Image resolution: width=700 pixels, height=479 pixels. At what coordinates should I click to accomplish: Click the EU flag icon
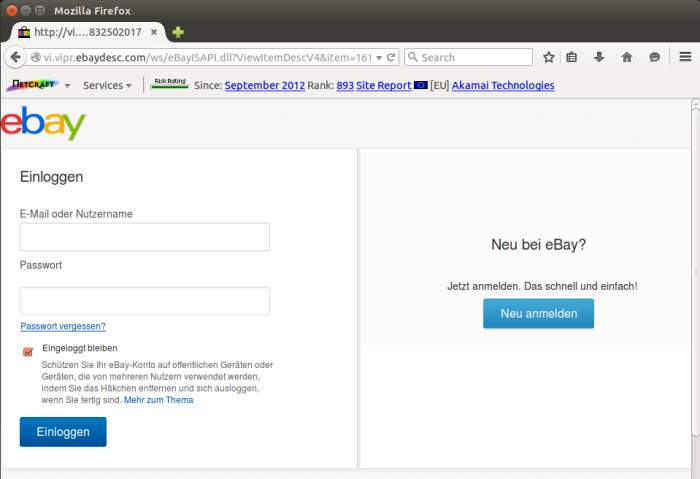tap(421, 85)
